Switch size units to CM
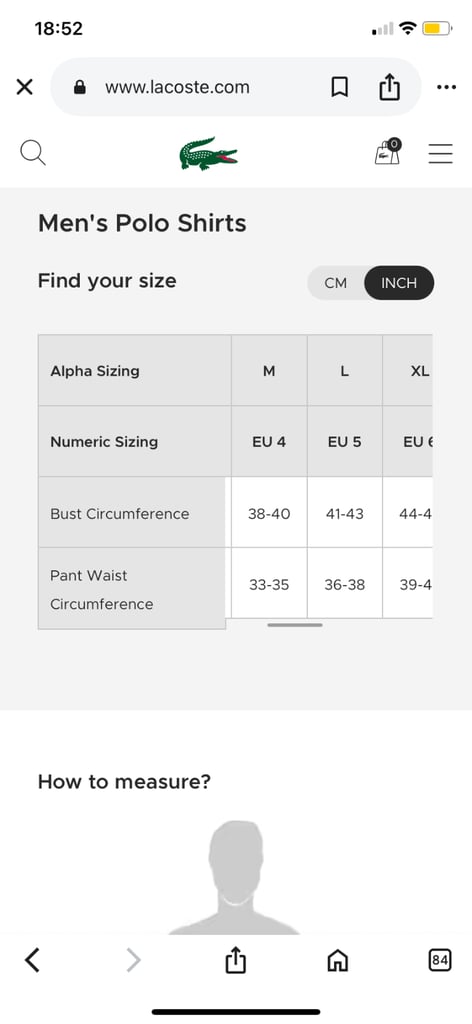This screenshot has width=472, height=1024. 336,283
